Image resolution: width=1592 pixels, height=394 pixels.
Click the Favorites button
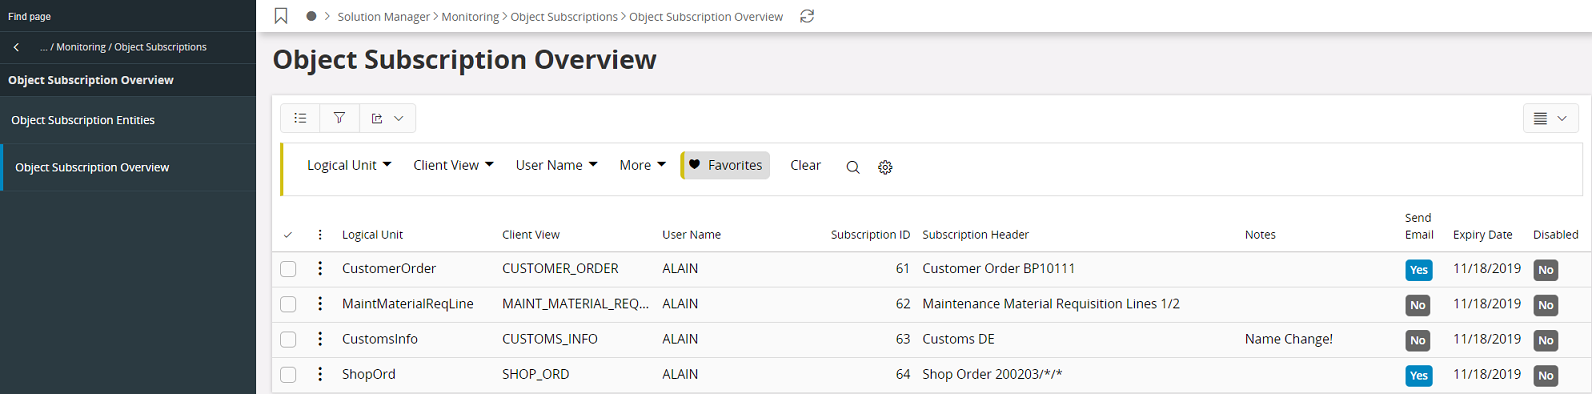[x=725, y=165]
